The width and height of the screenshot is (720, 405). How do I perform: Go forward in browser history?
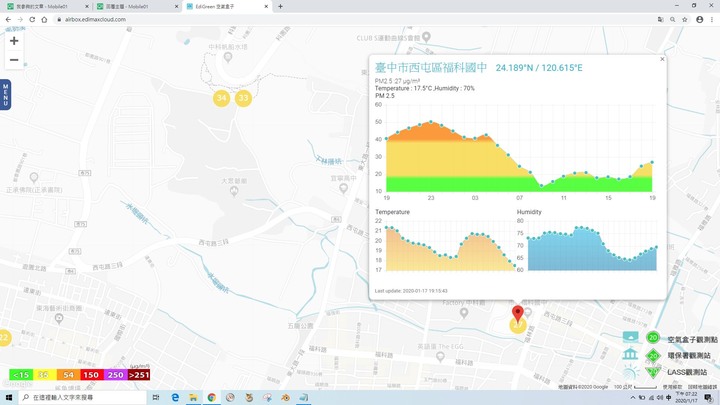point(20,19)
